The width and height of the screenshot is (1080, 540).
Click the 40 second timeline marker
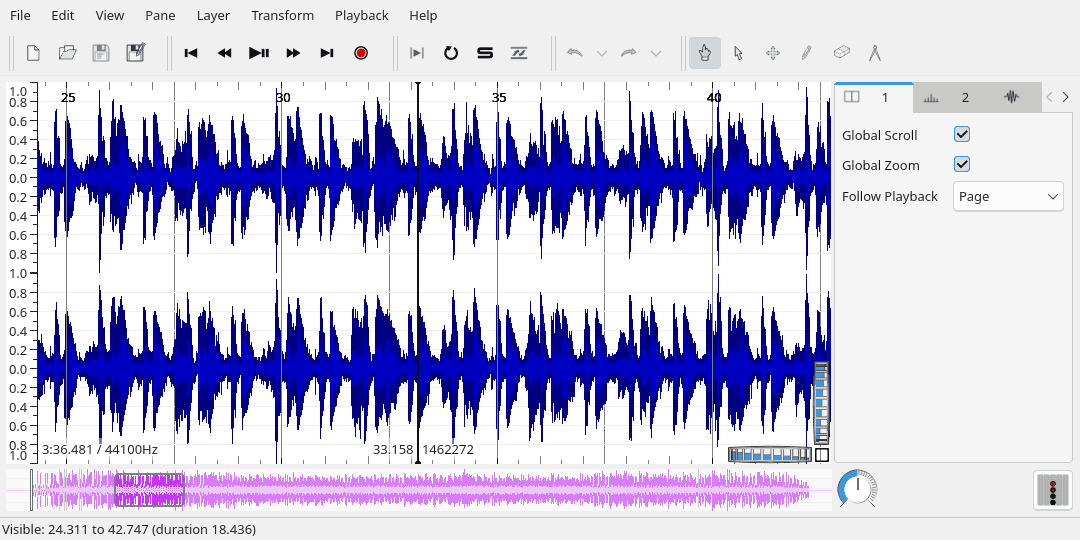tap(714, 98)
